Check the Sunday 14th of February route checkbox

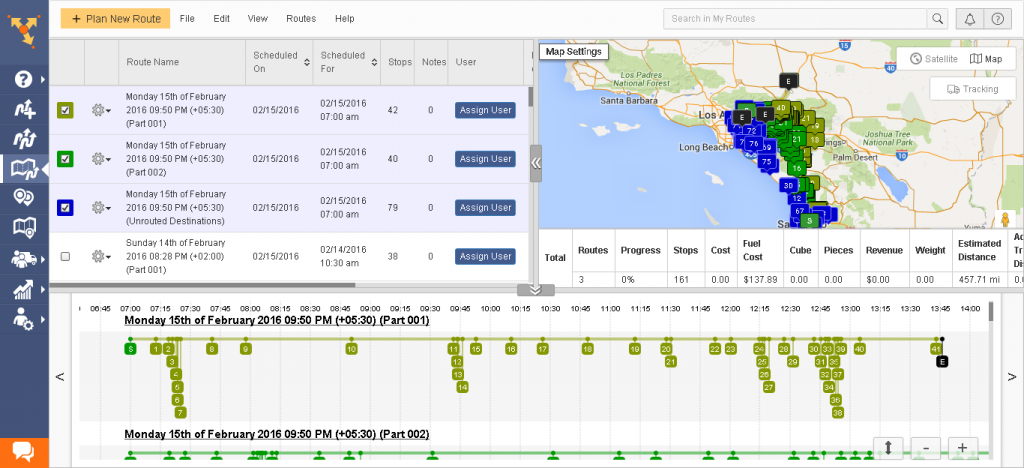click(x=65, y=257)
